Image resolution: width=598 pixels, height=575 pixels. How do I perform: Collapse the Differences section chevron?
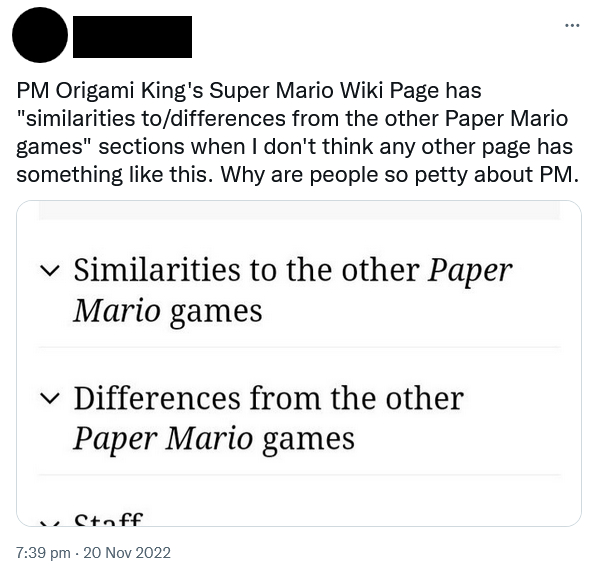(x=50, y=398)
